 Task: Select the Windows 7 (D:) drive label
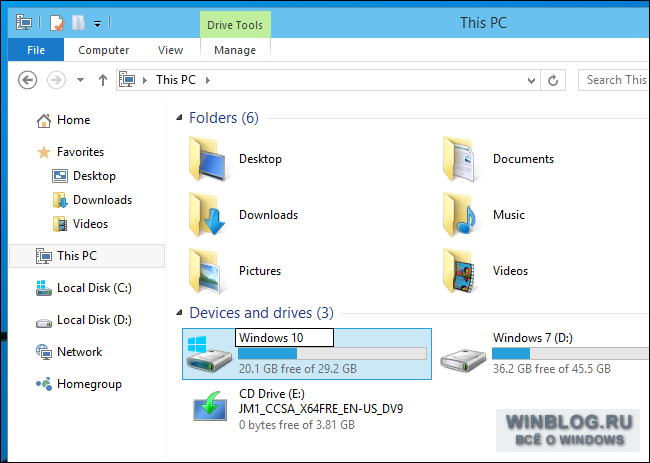(533, 338)
